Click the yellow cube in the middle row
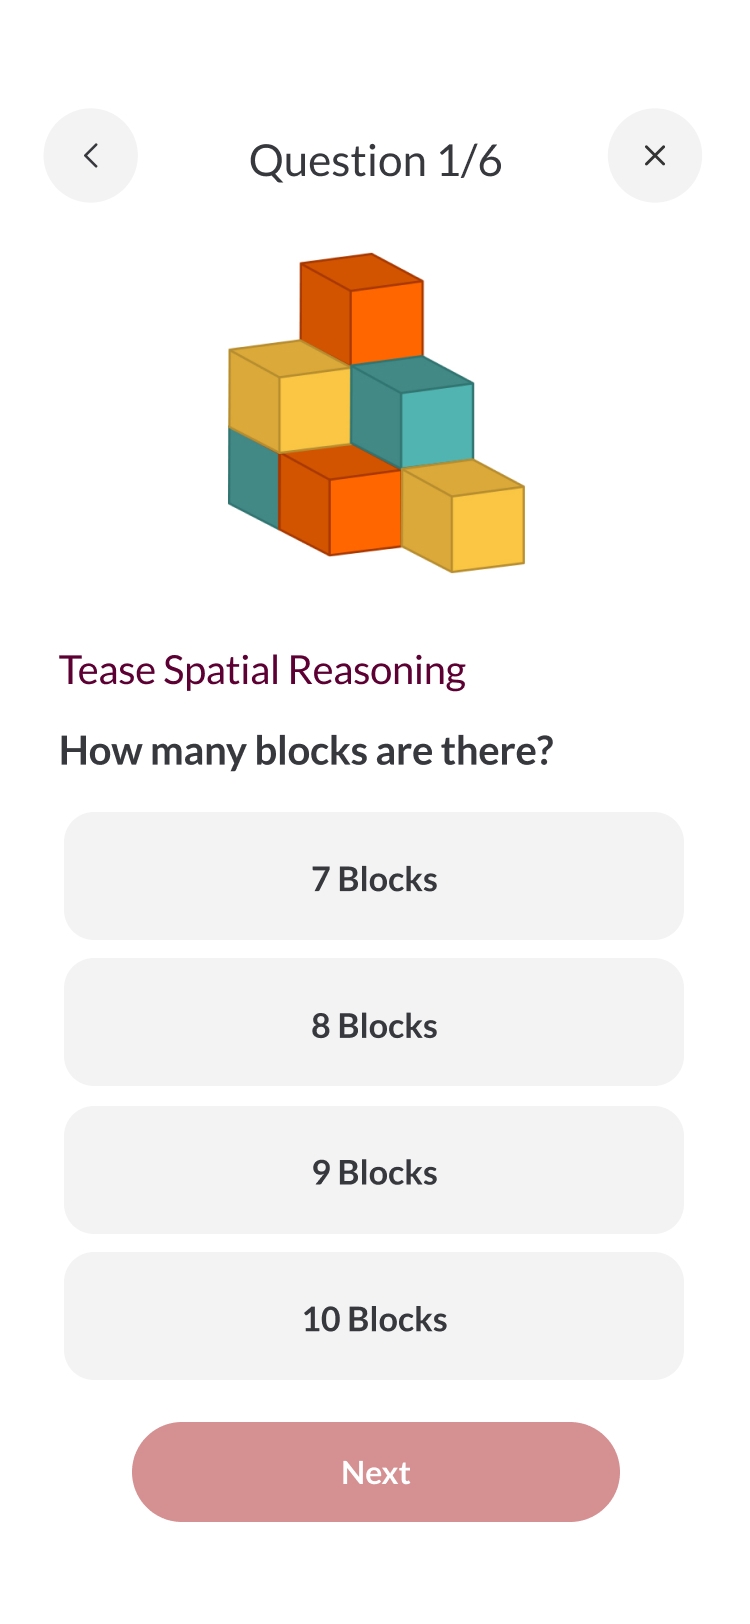The height and width of the screenshot is (1624, 750). [290, 397]
